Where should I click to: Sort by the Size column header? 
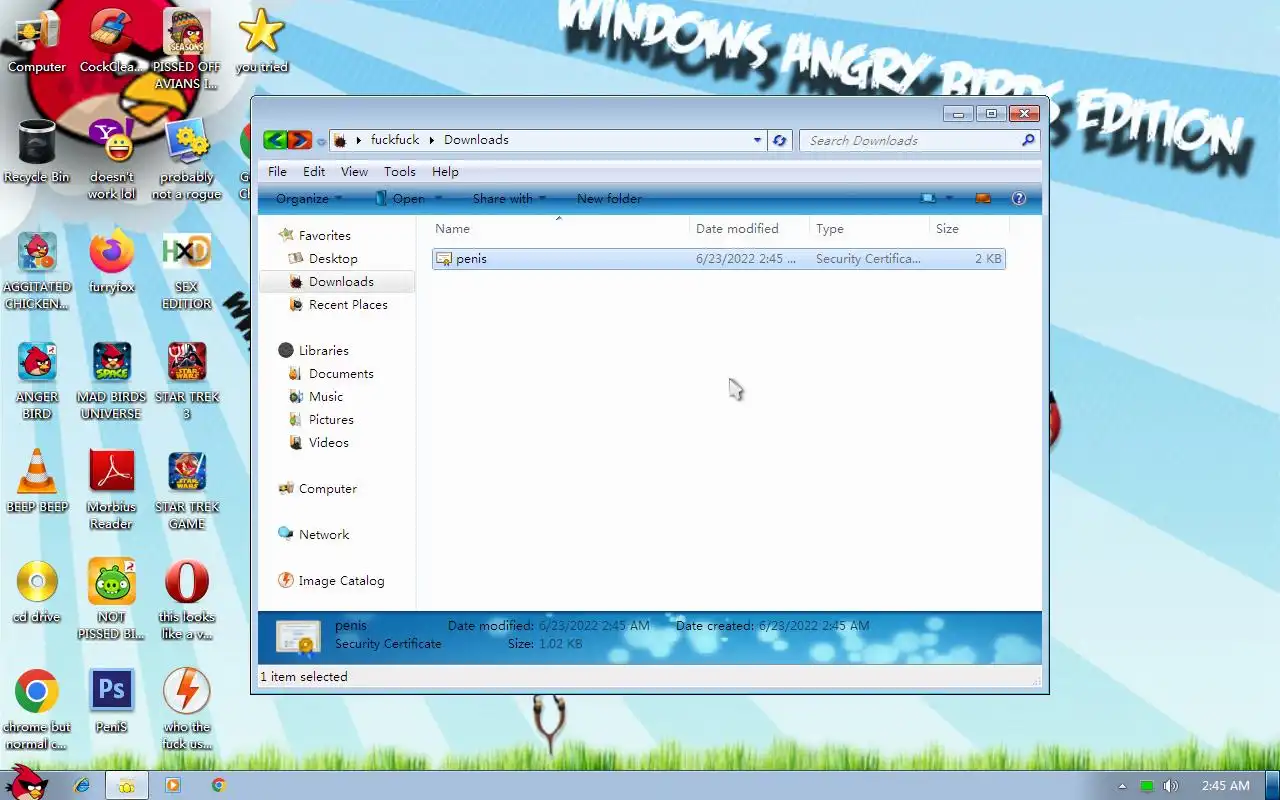point(968,228)
